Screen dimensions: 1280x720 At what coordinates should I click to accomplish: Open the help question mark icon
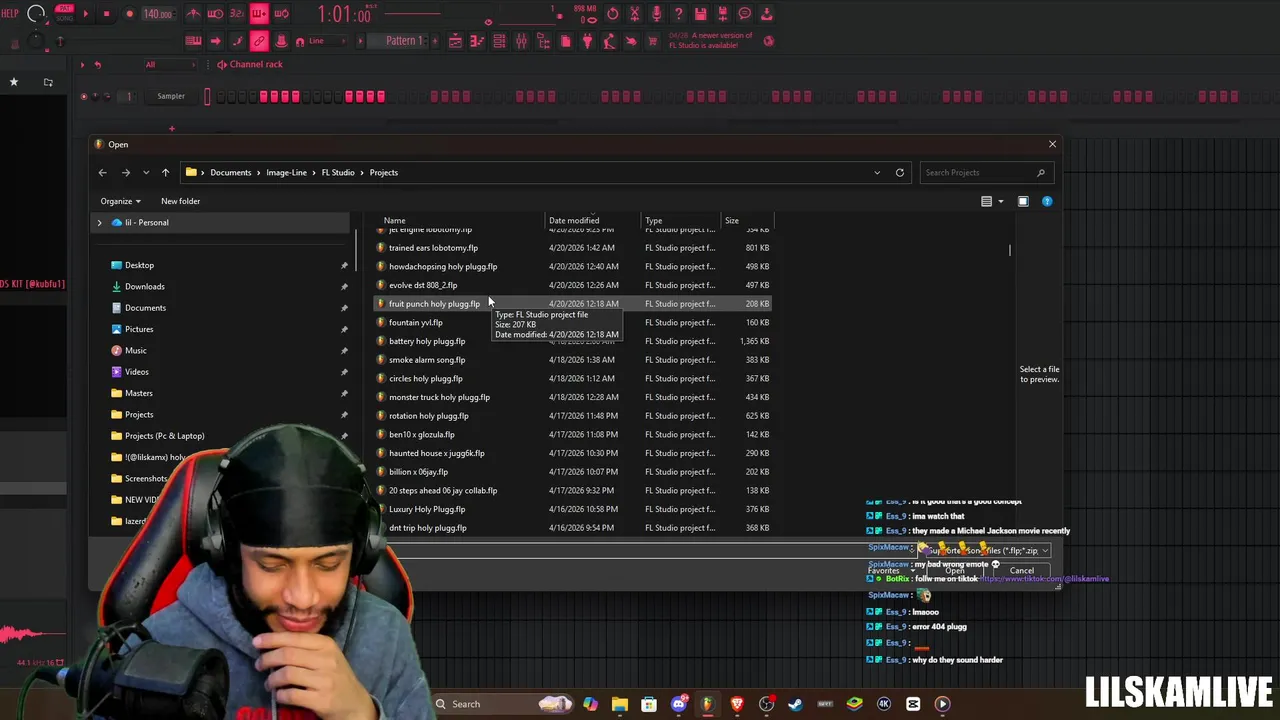tap(679, 14)
